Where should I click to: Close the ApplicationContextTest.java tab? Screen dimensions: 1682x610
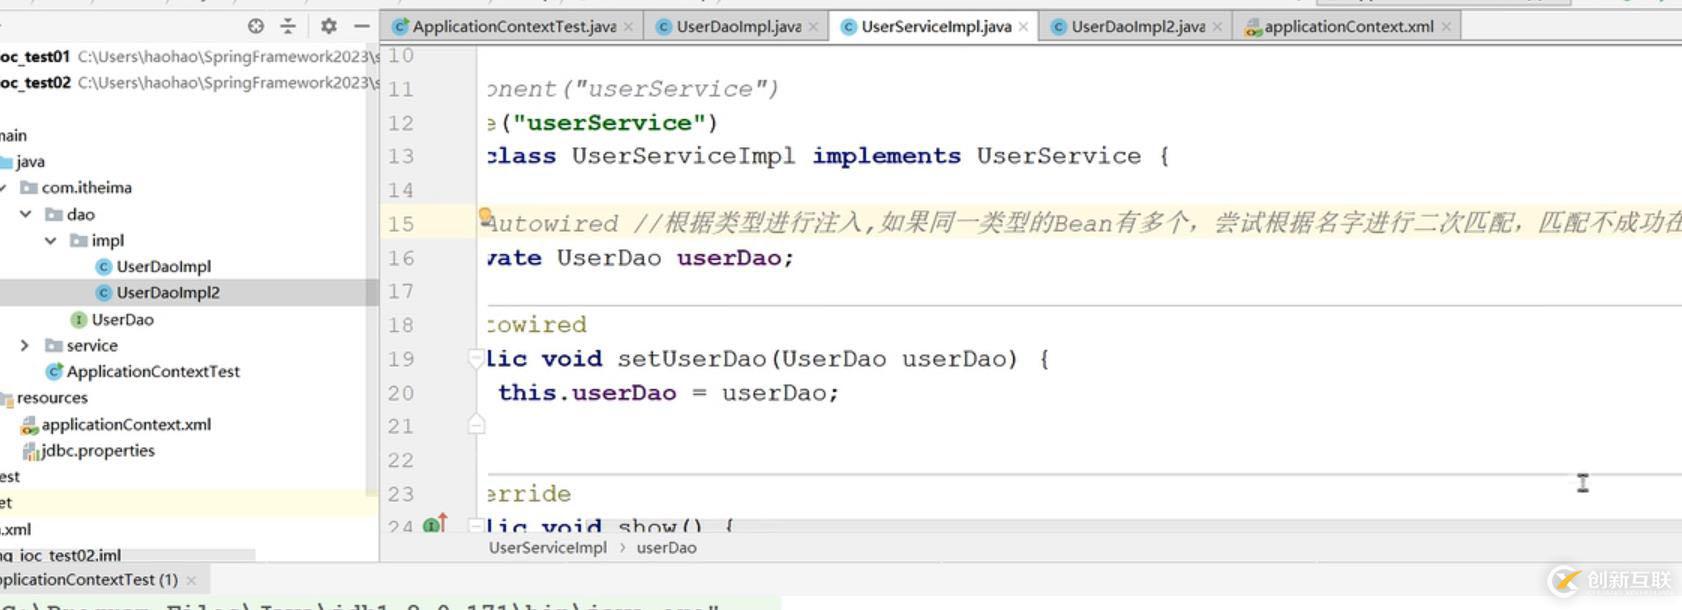(628, 27)
